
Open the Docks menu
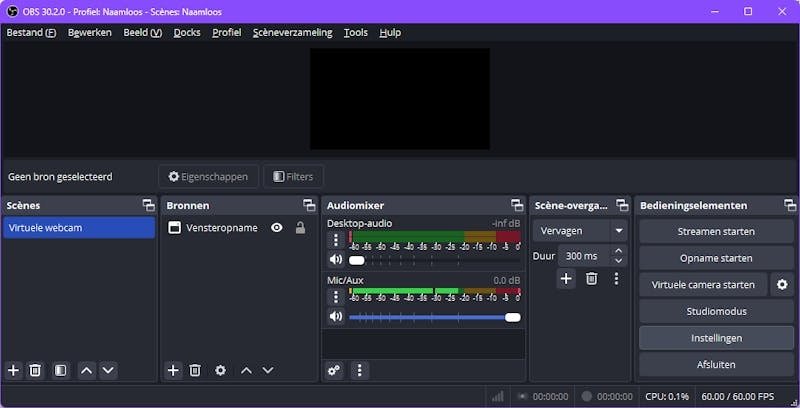tap(187, 33)
